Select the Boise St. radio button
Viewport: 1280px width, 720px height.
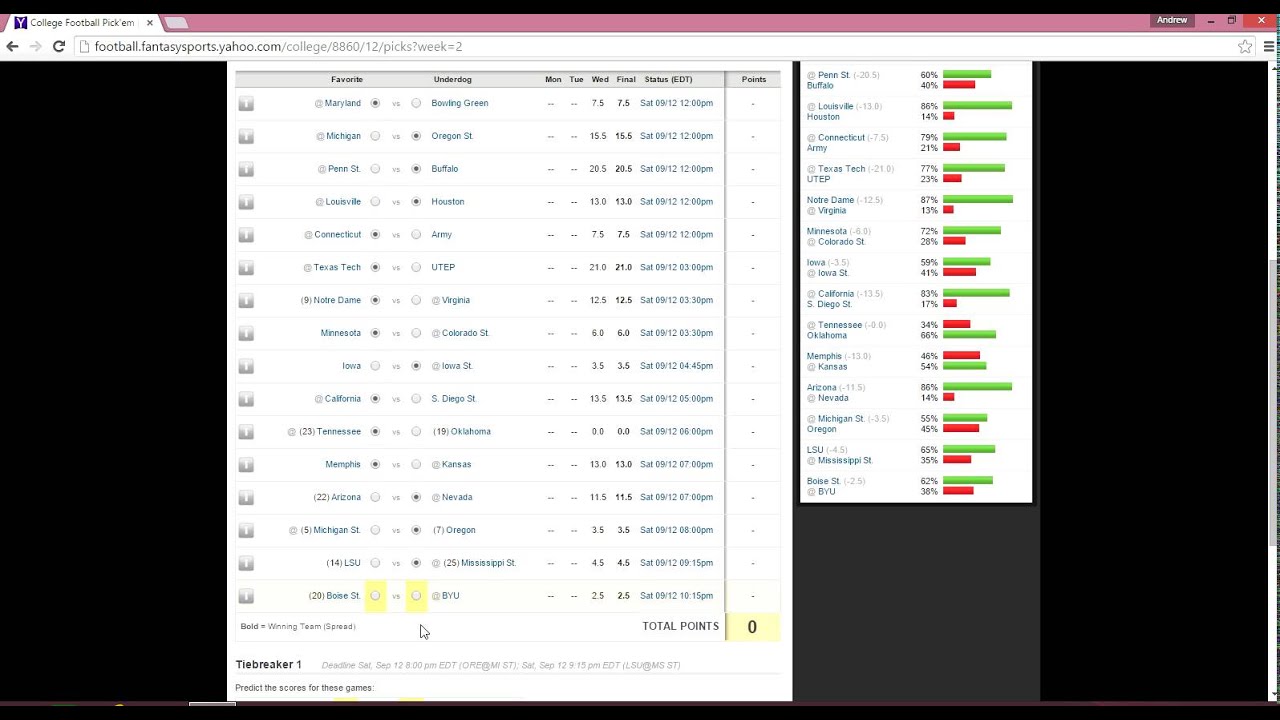tap(375, 596)
